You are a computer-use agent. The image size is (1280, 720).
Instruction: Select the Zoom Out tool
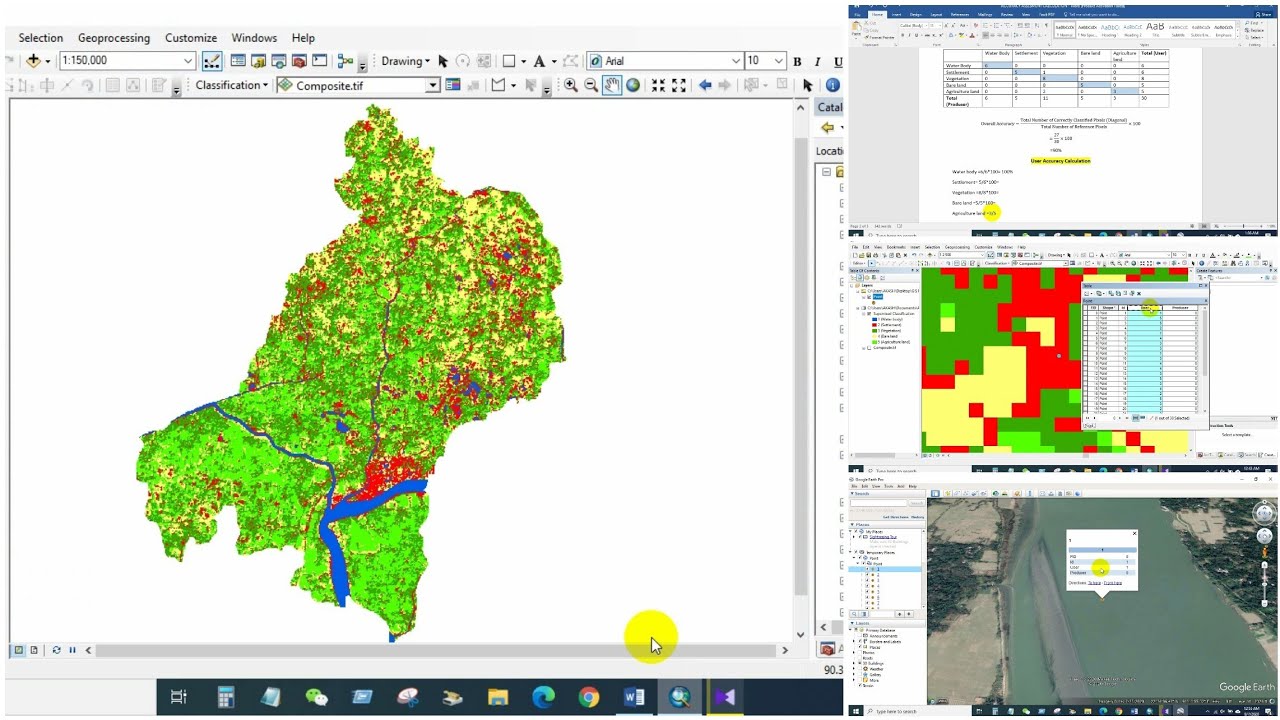point(591,85)
